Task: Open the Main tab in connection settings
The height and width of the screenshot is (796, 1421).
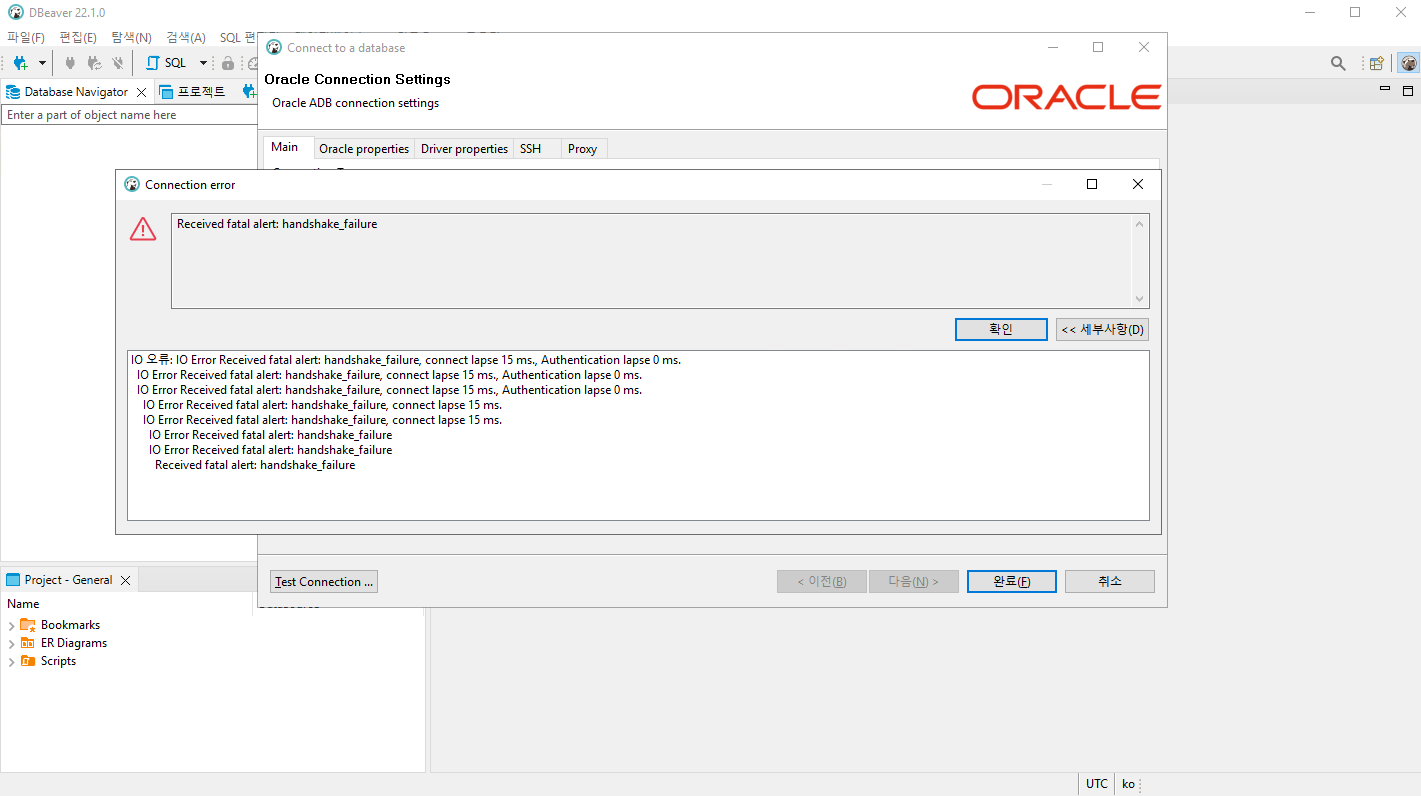Action: [x=284, y=147]
